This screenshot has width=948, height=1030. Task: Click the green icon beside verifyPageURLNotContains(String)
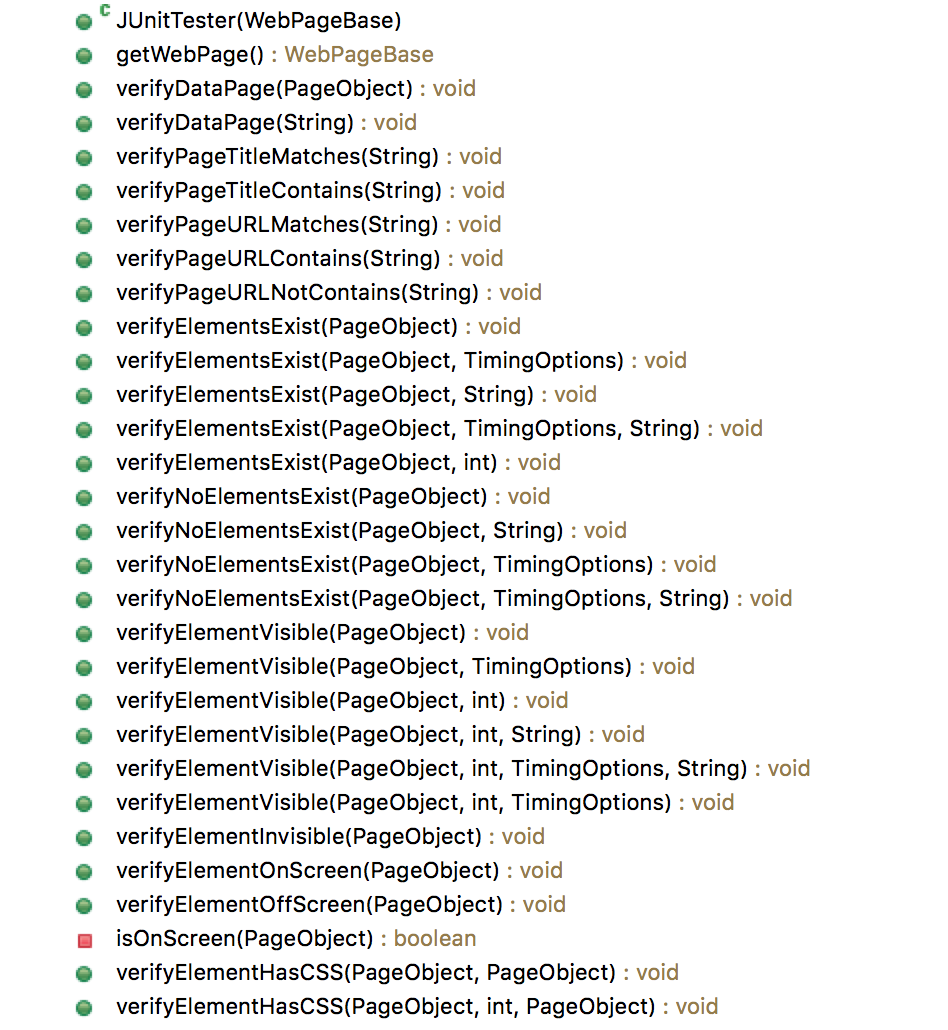[x=84, y=294]
